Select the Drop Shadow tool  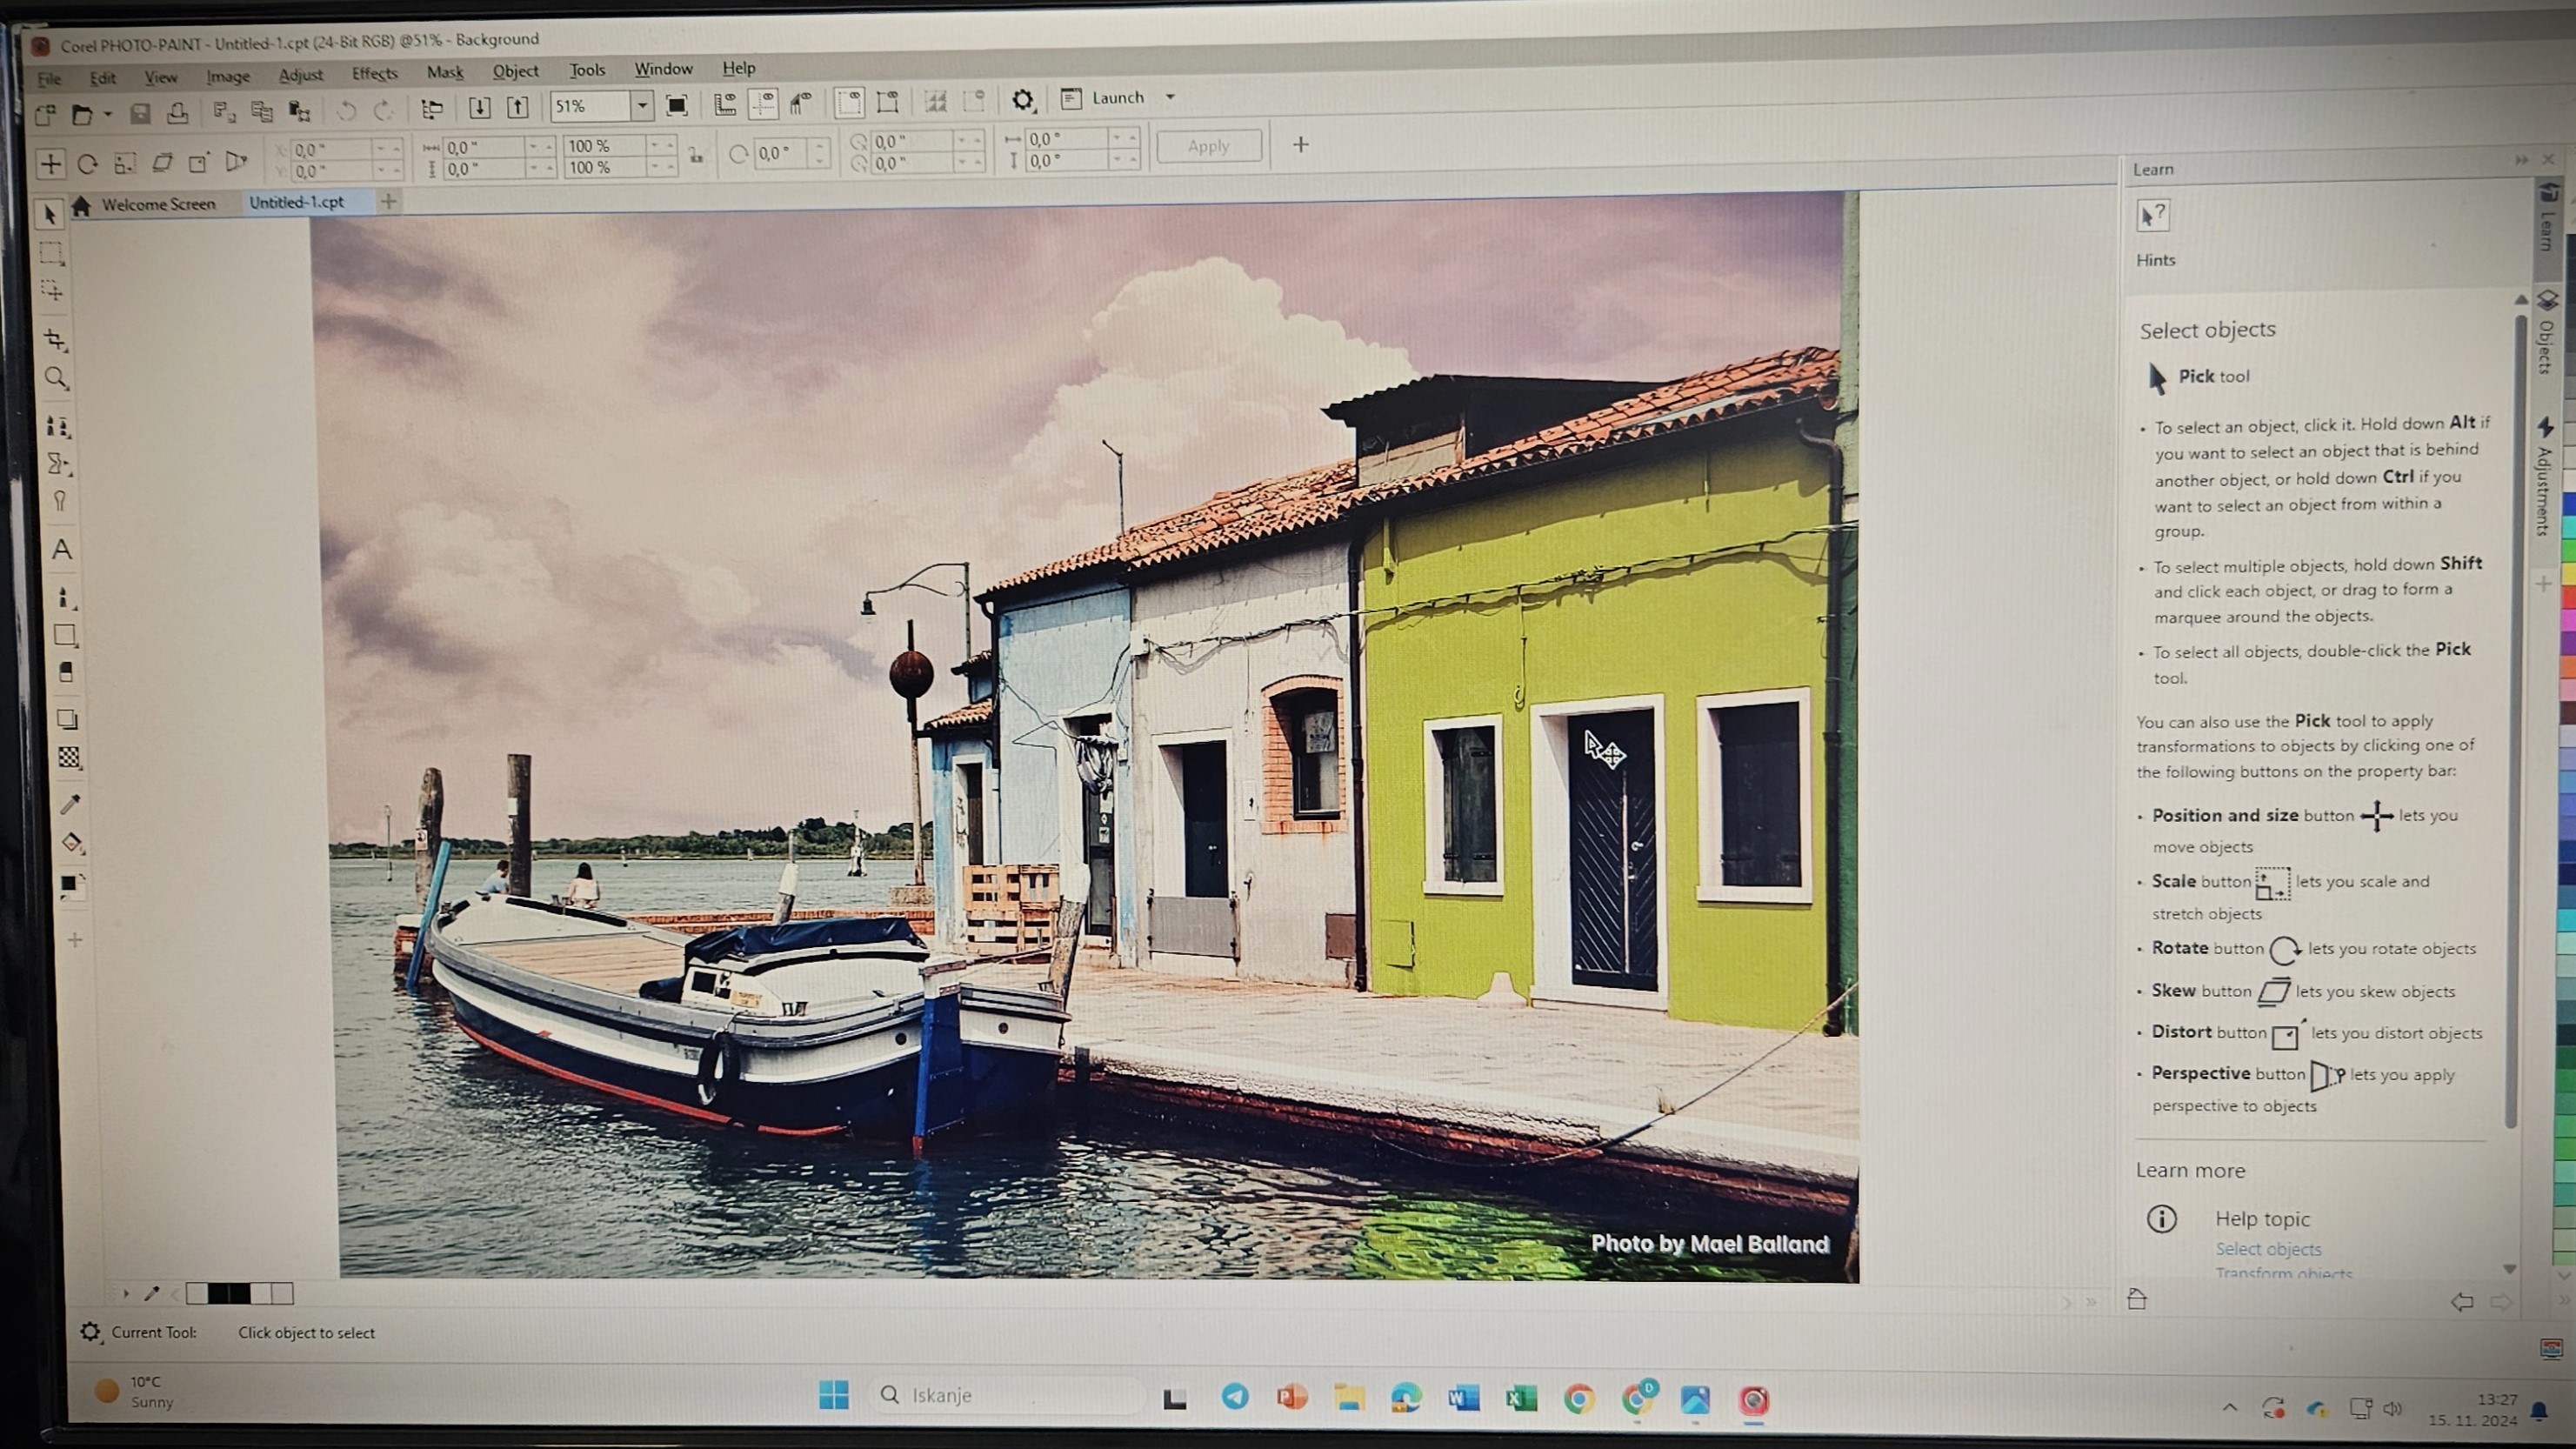(67, 719)
